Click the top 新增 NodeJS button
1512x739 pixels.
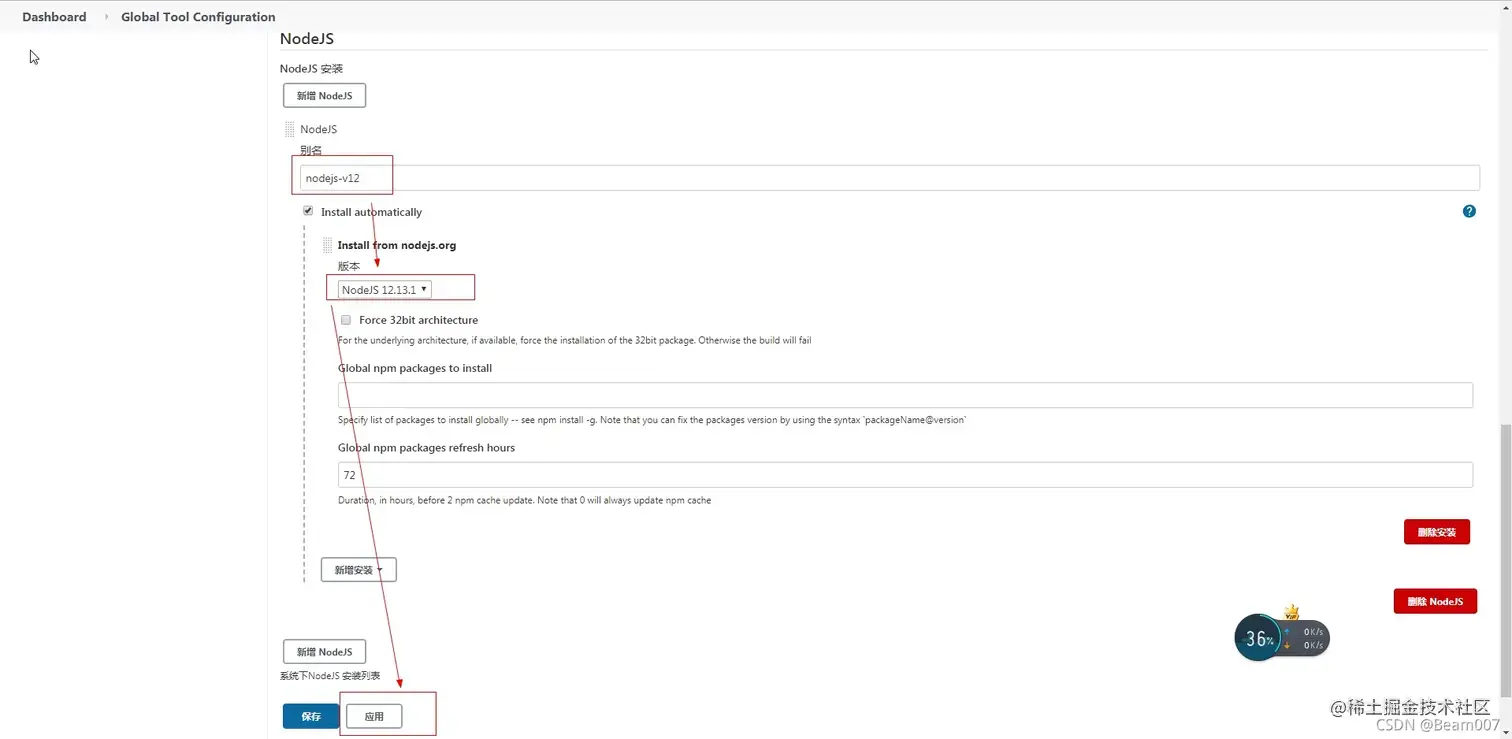click(324, 95)
